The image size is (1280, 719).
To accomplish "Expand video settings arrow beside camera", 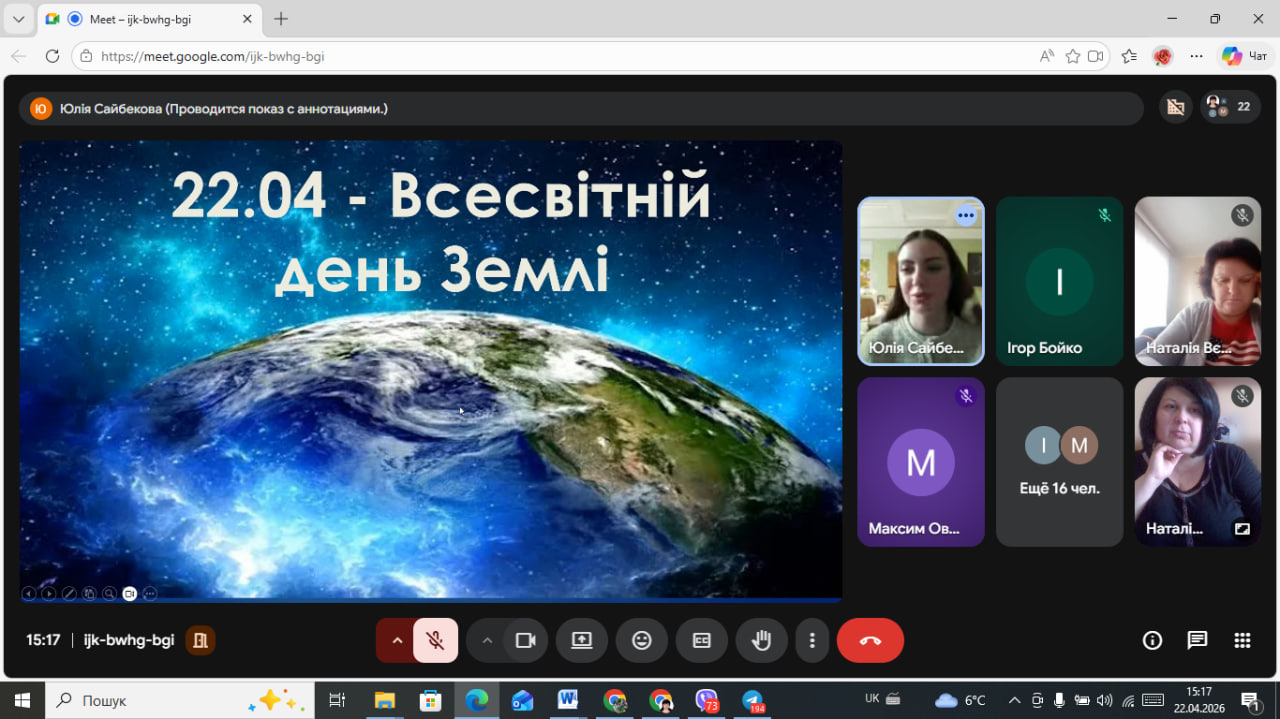I will [x=487, y=641].
